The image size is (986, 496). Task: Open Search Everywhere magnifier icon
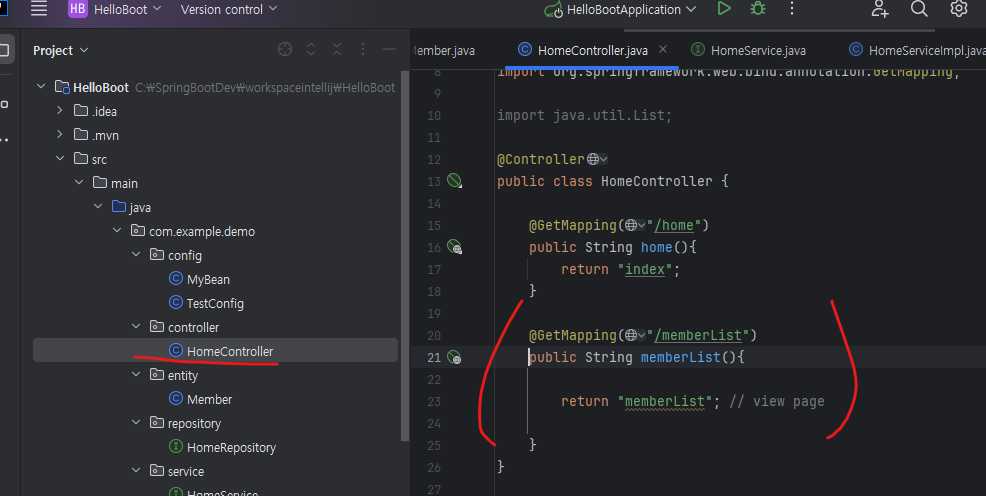[919, 9]
